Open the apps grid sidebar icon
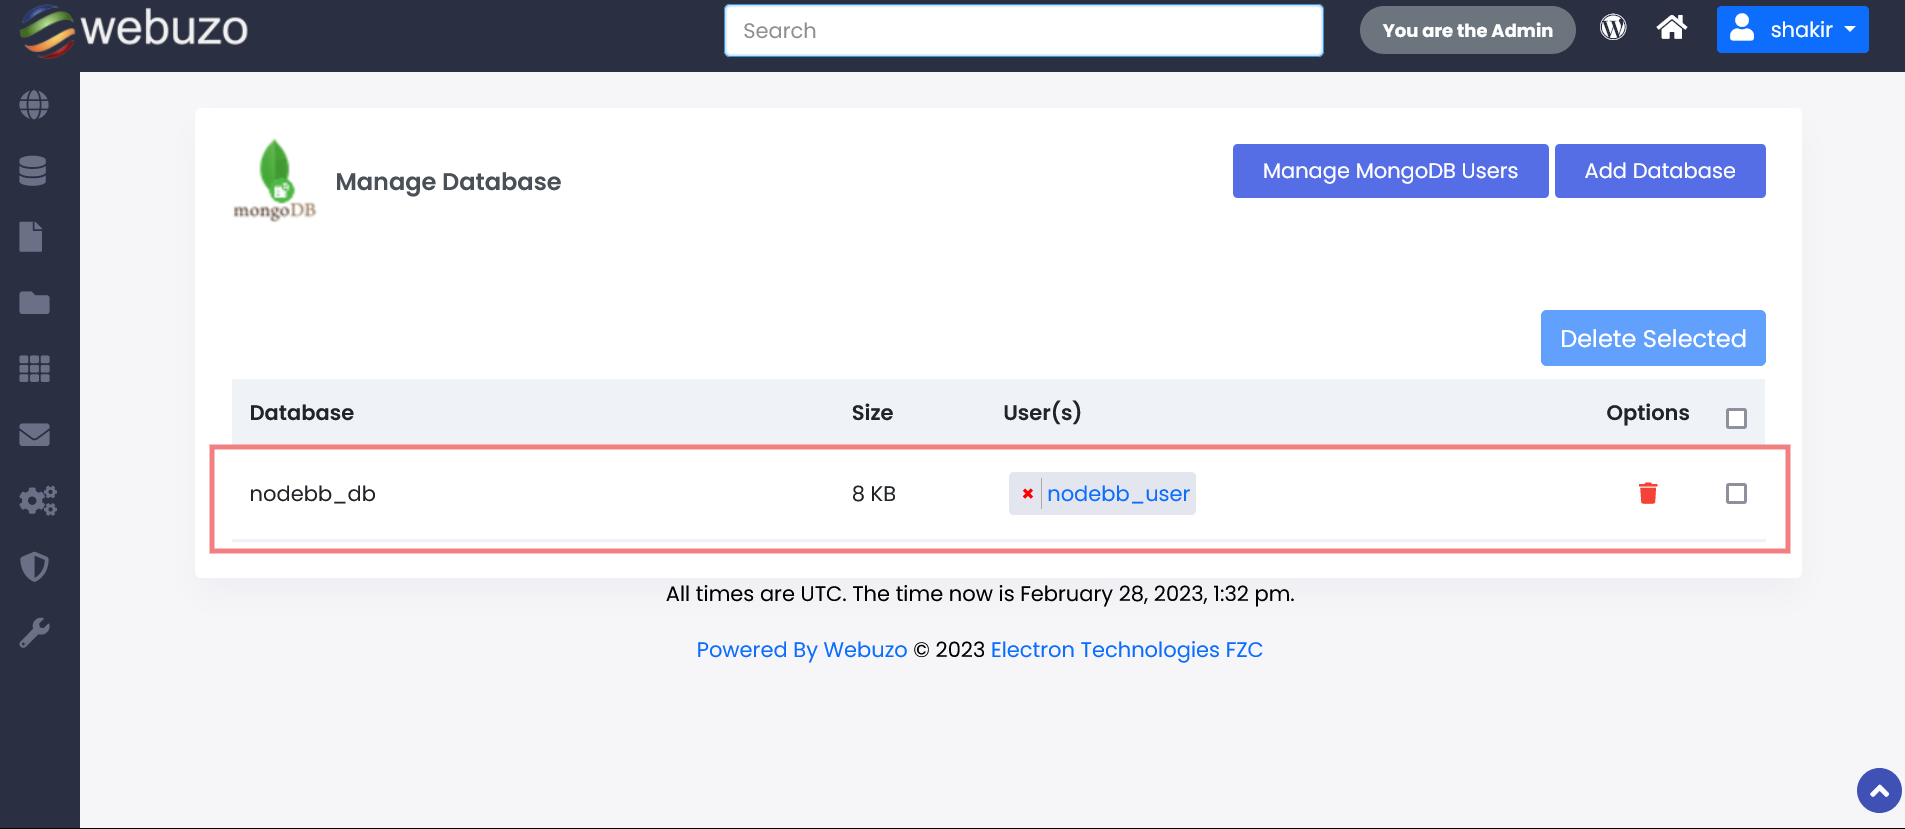Screen dimensions: 1905x829 34,369
